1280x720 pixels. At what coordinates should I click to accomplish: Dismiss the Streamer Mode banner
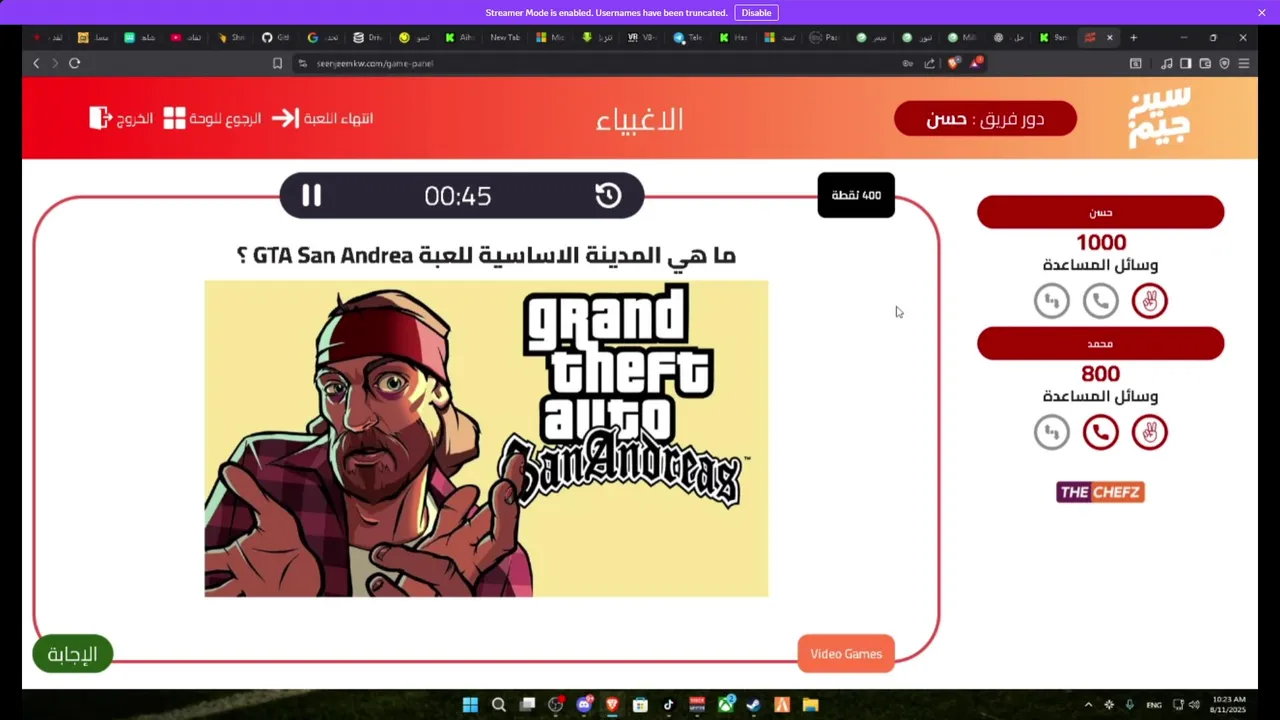click(1262, 13)
